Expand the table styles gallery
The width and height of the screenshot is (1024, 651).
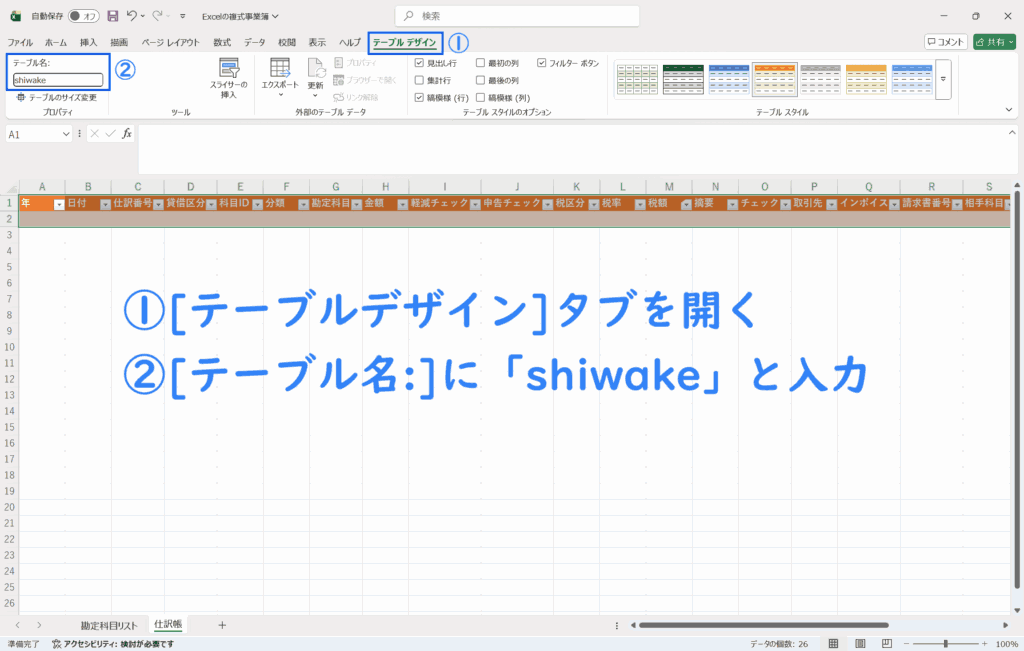coord(942,78)
